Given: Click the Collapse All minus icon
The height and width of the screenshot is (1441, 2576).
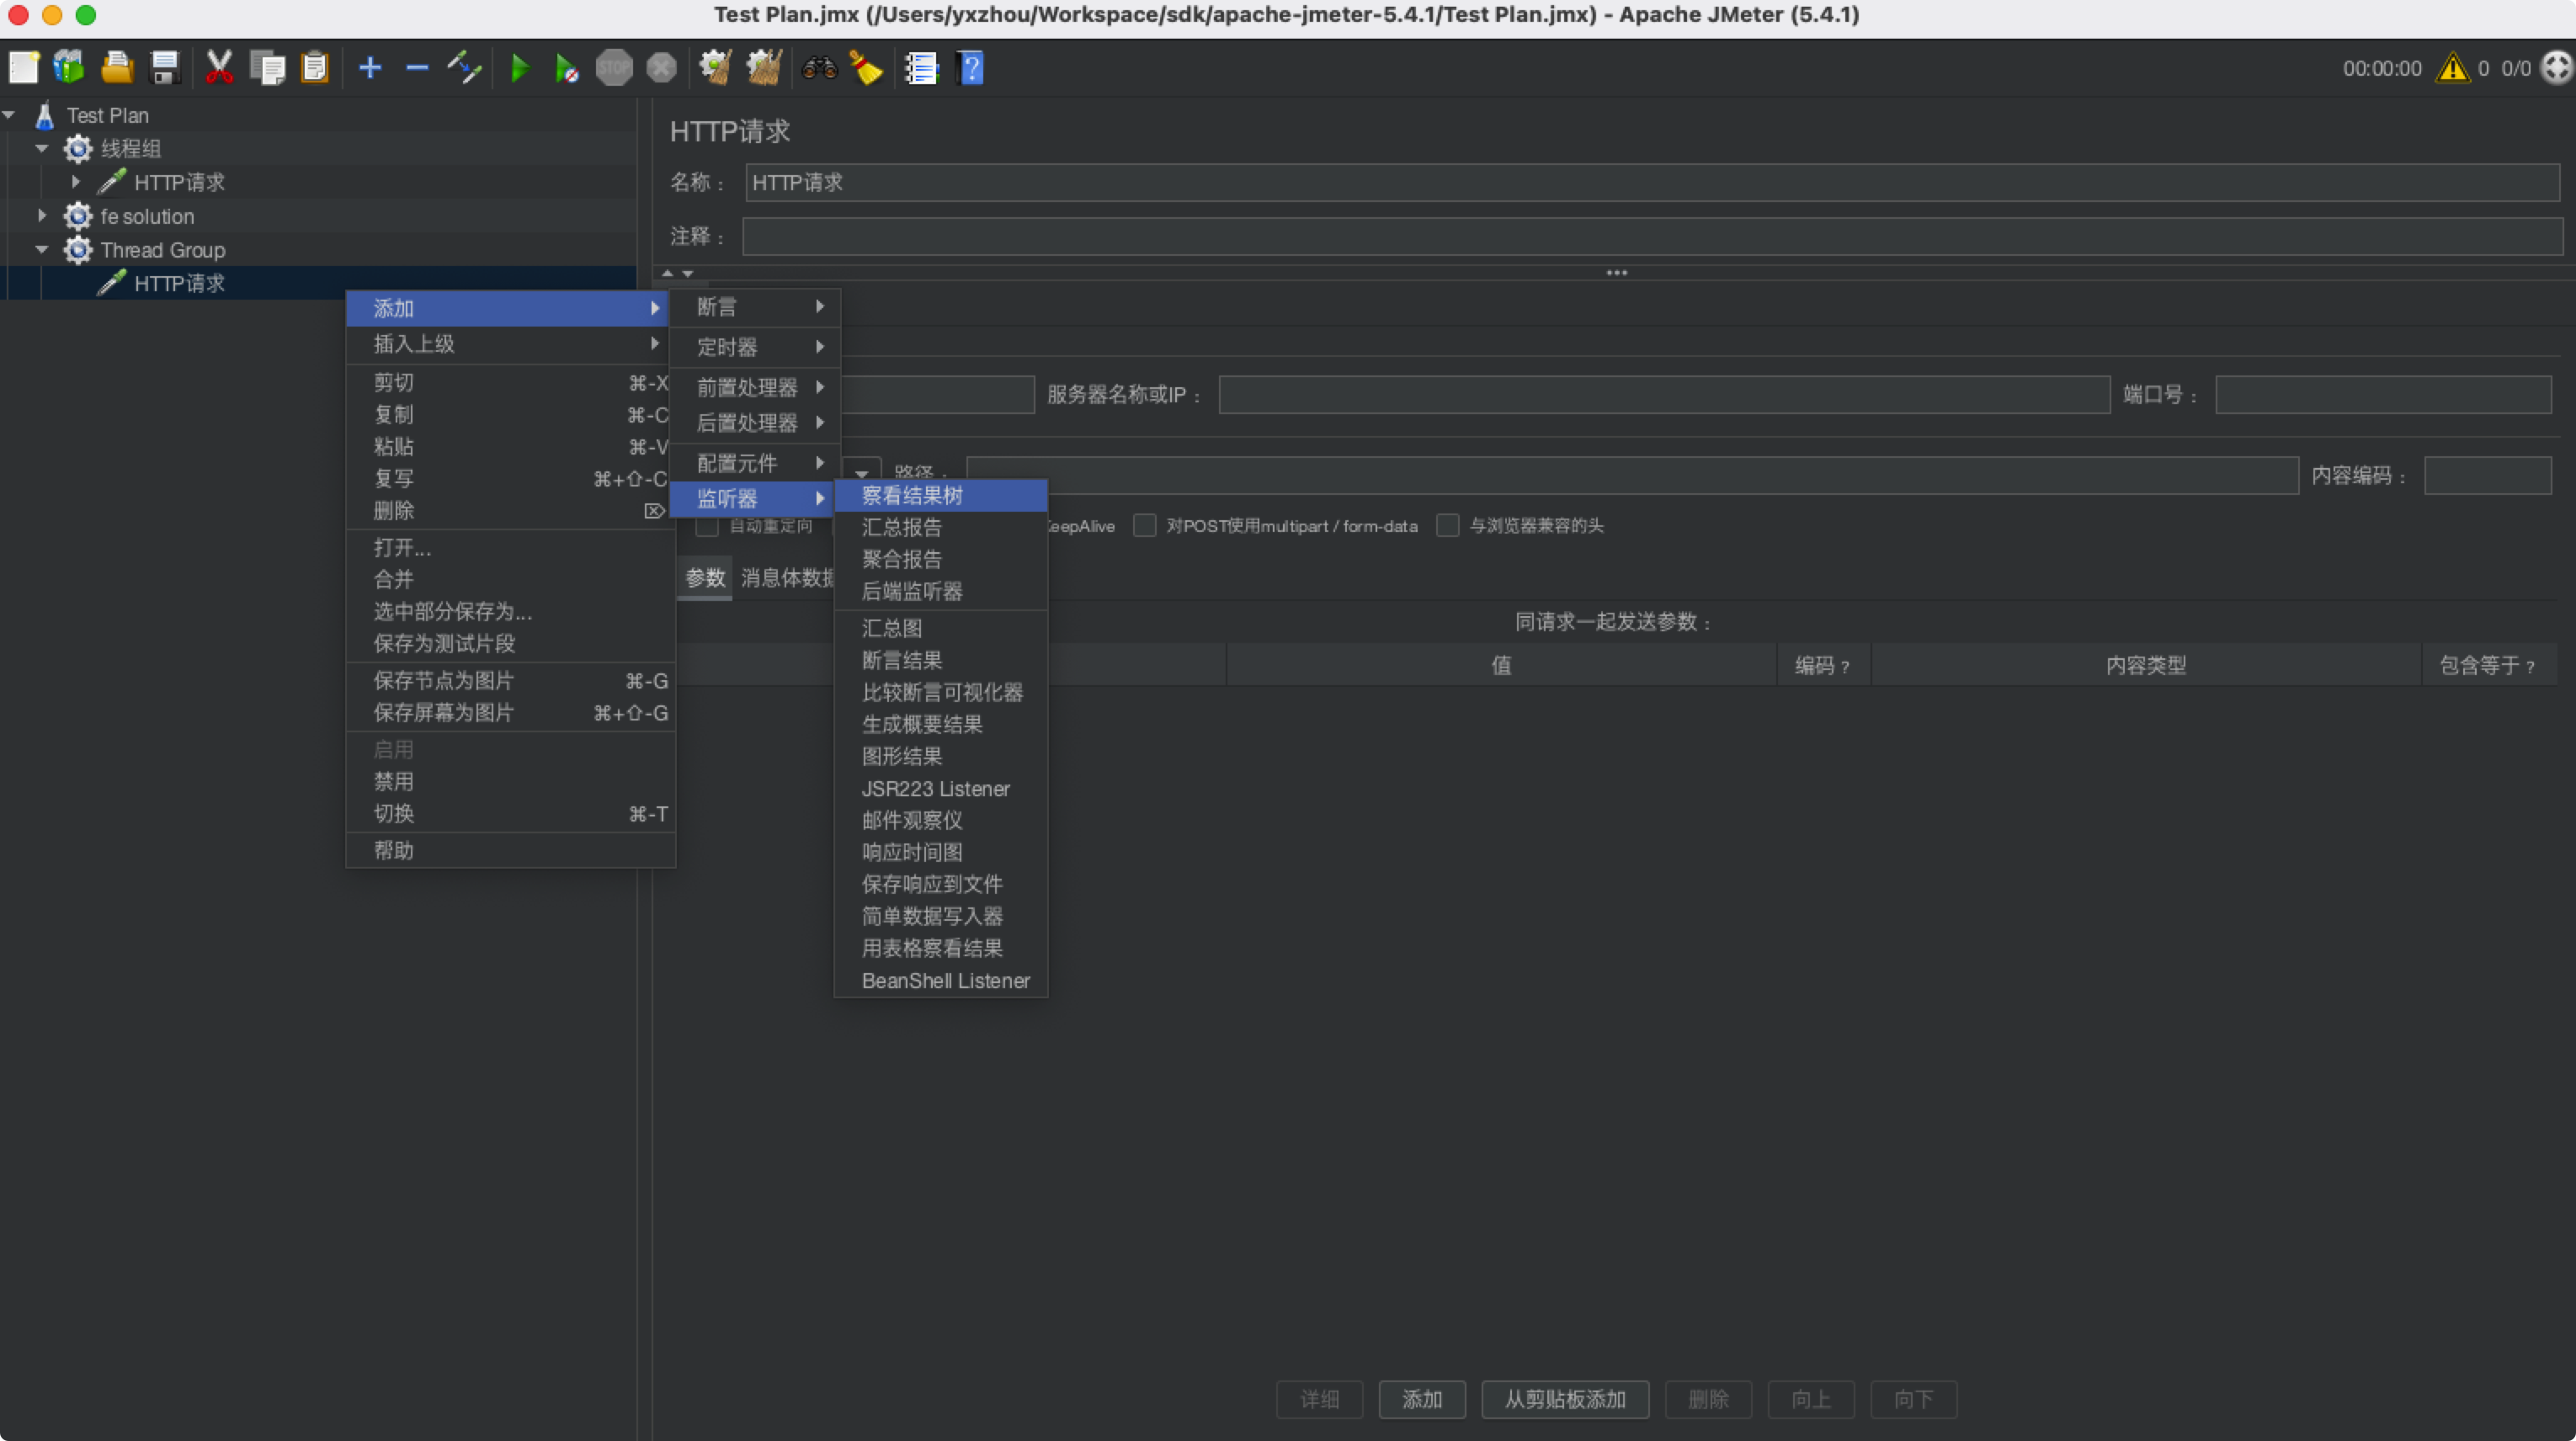Looking at the screenshot, I should coord(417,68).
